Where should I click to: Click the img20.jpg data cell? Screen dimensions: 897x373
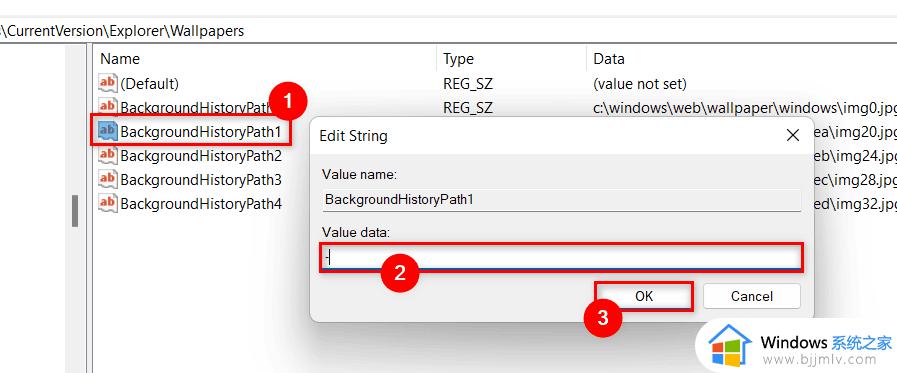click(855, 132)
